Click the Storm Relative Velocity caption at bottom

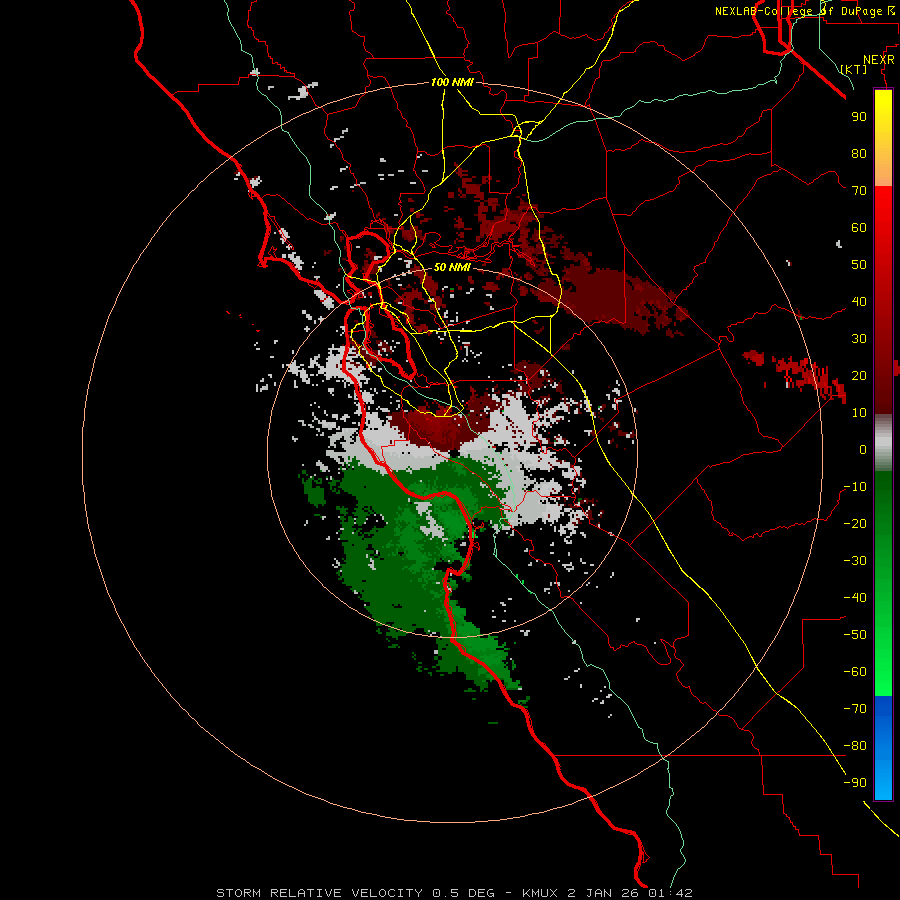[454, 893]
